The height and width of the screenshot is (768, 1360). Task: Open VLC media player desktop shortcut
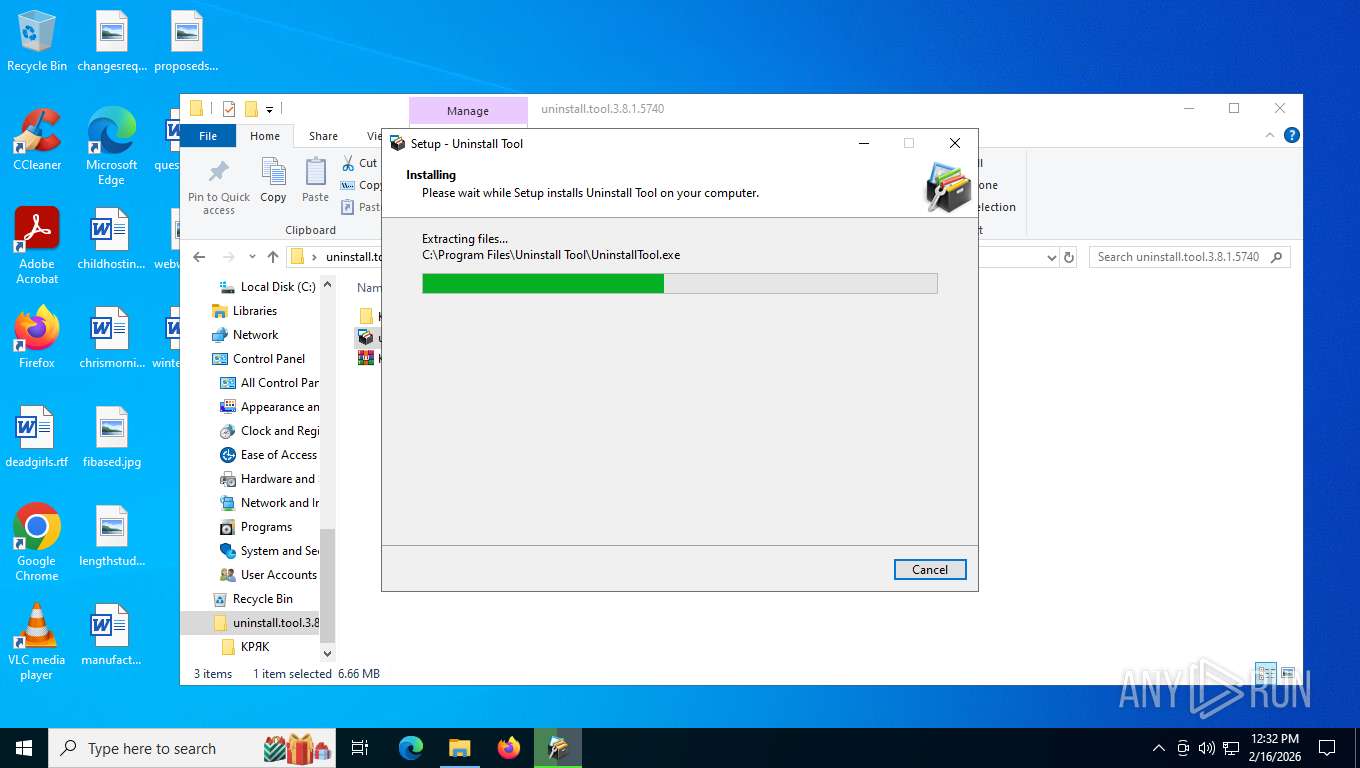(37, 642)
